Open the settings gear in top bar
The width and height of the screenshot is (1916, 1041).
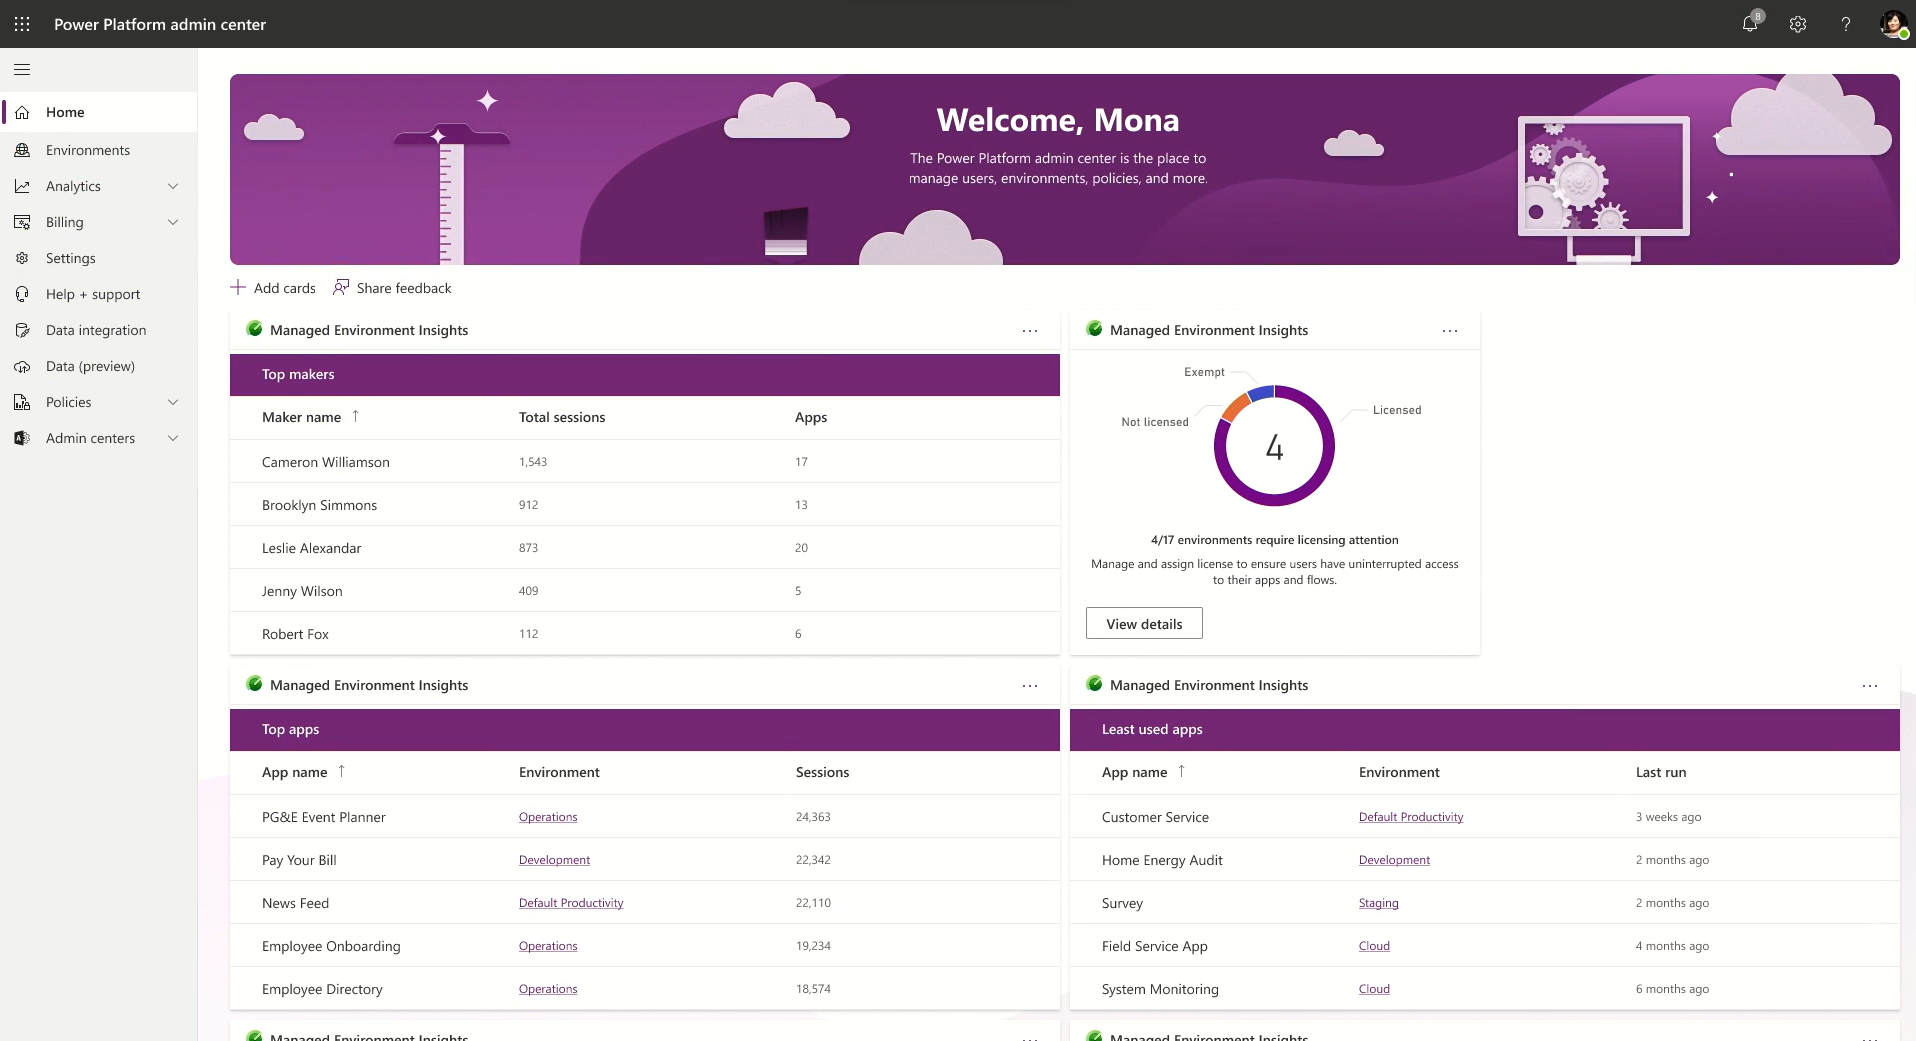tap(1798, 24)
